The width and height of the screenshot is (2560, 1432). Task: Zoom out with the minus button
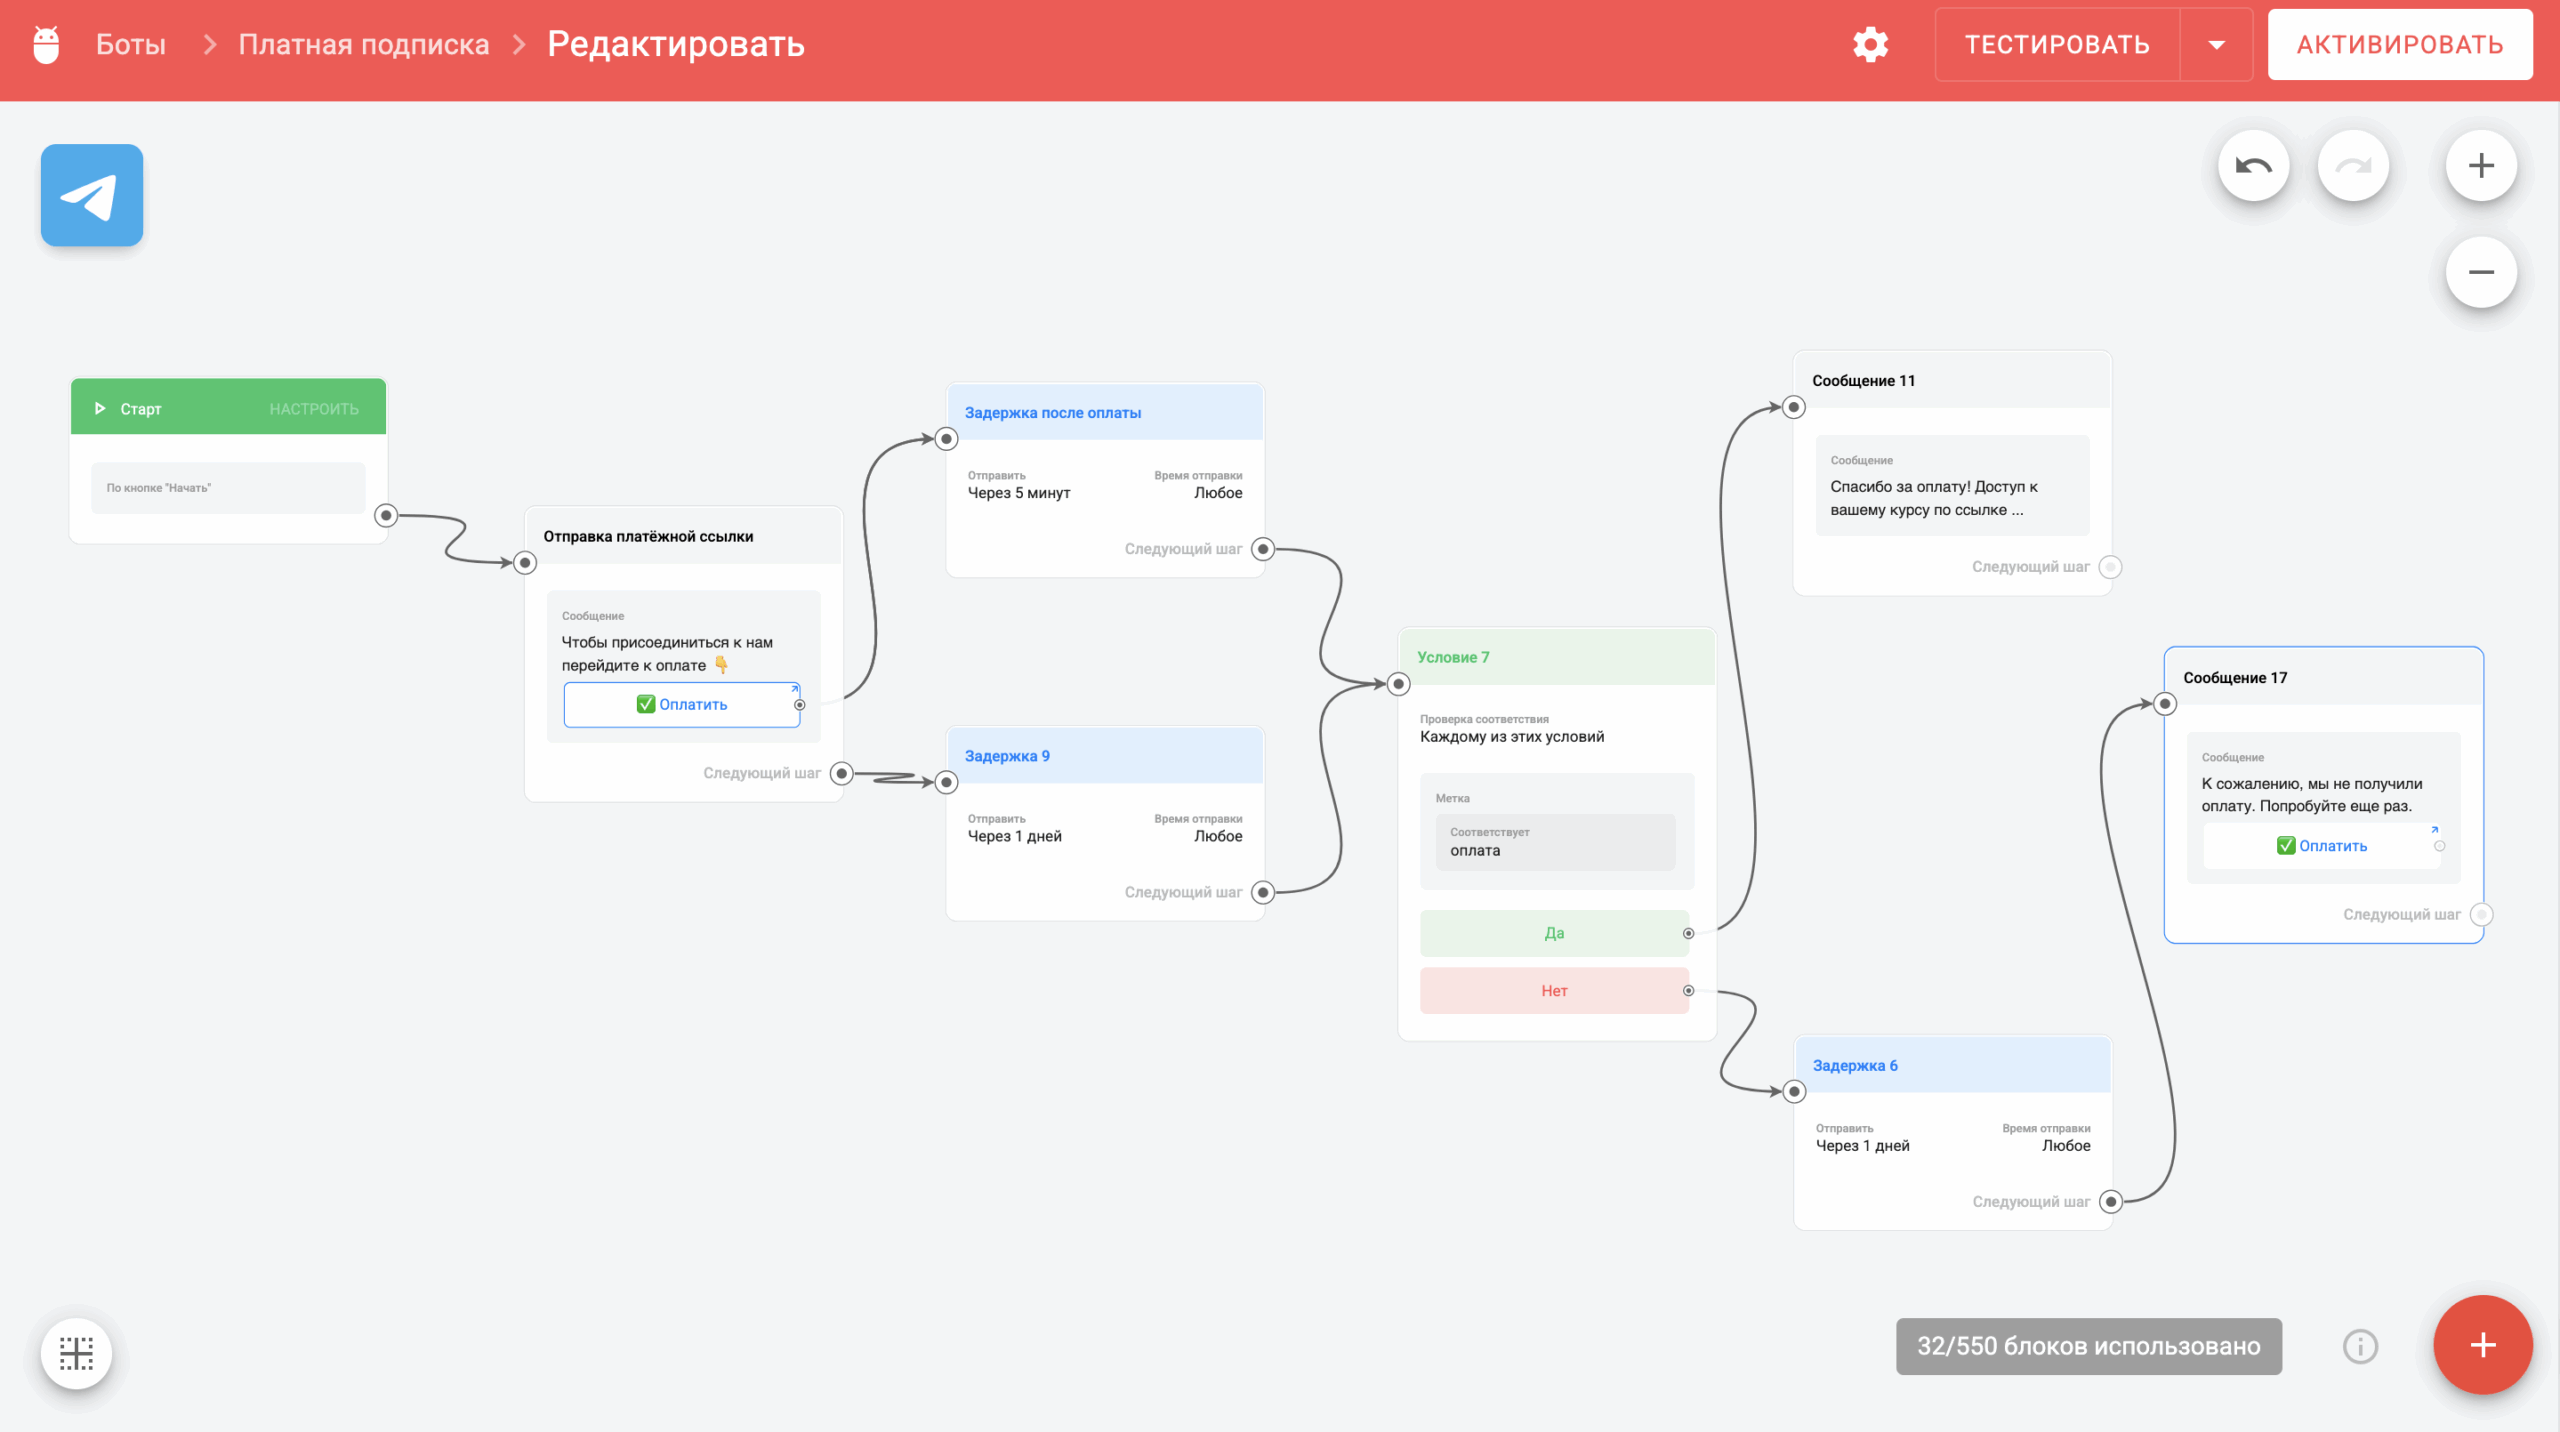[2480, 272]
